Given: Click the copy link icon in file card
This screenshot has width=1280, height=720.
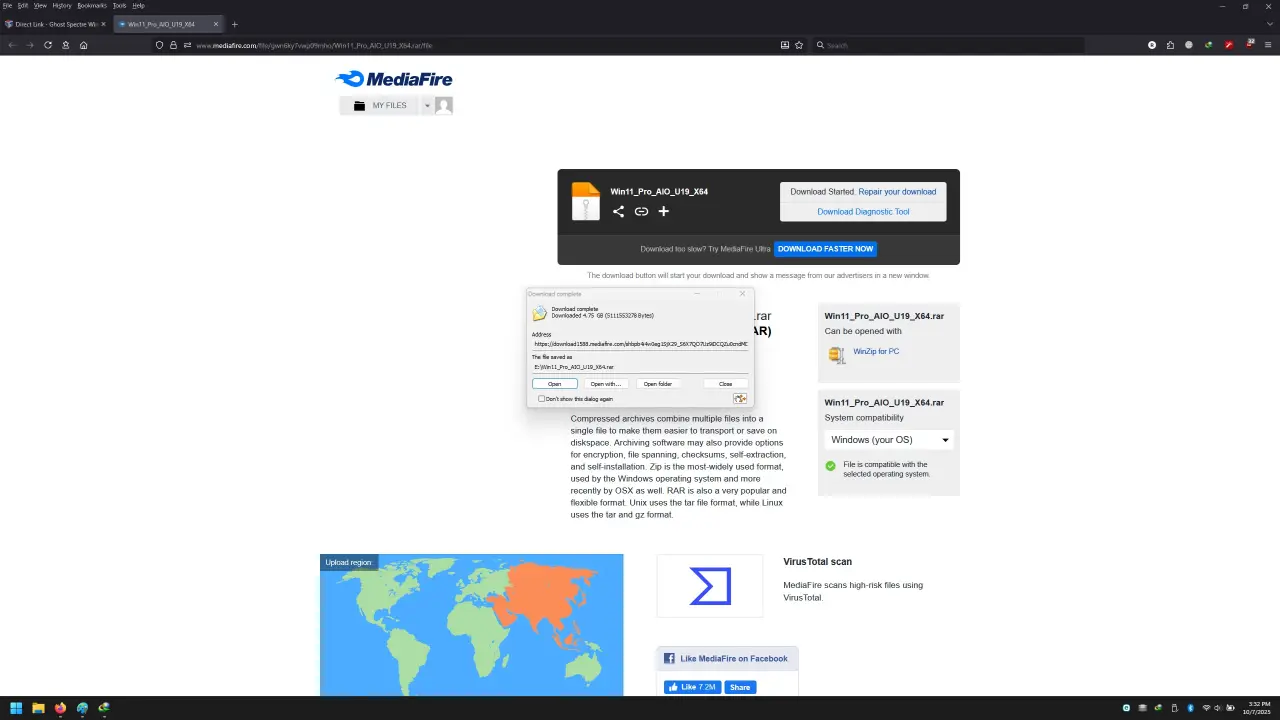Looking at the screenshot, I should point(641,211).
